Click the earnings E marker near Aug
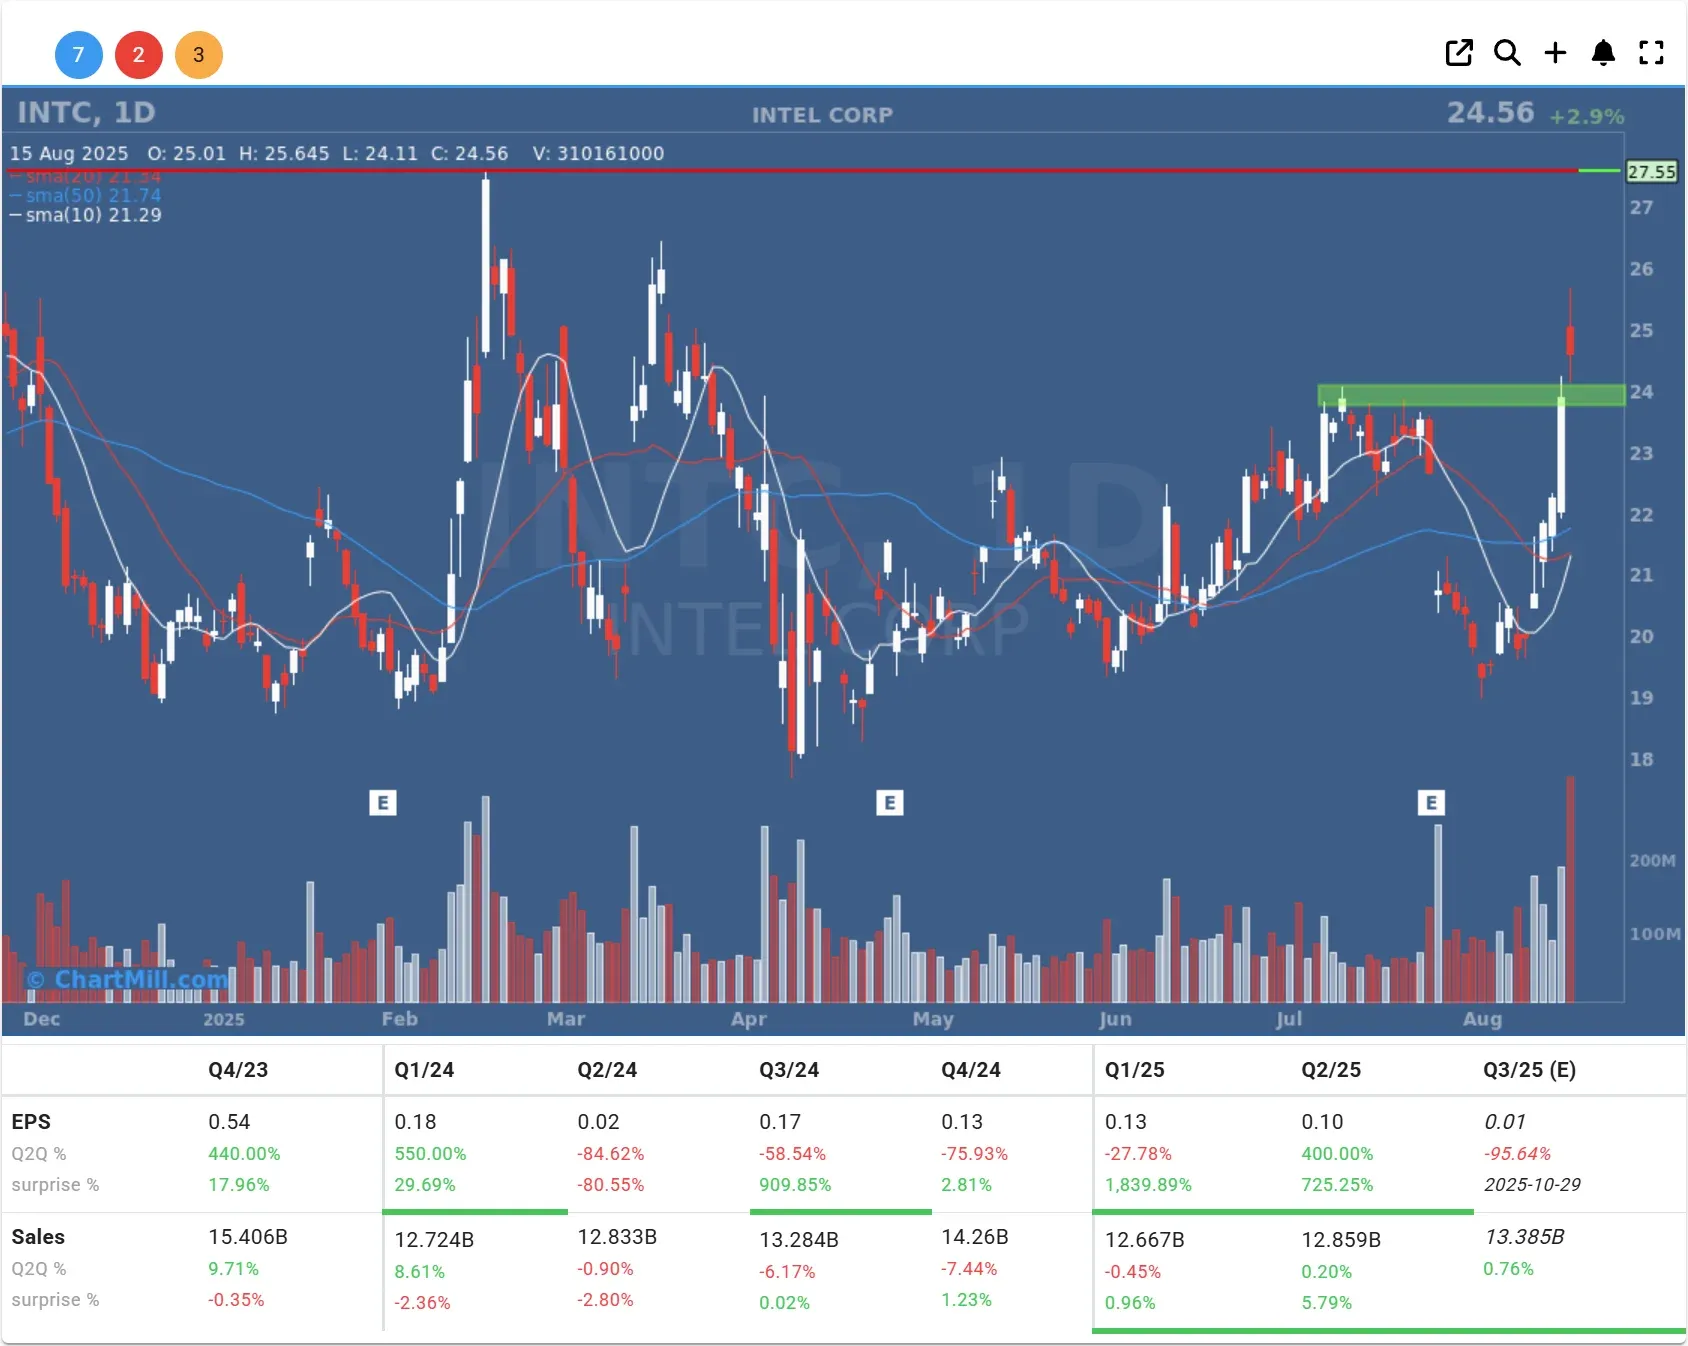 click(x=1431, y=802)
